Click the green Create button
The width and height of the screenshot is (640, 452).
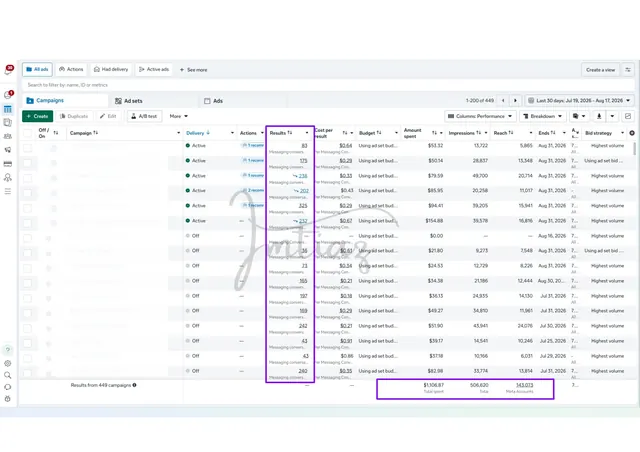pyautogui.click(x=38, y=116)
